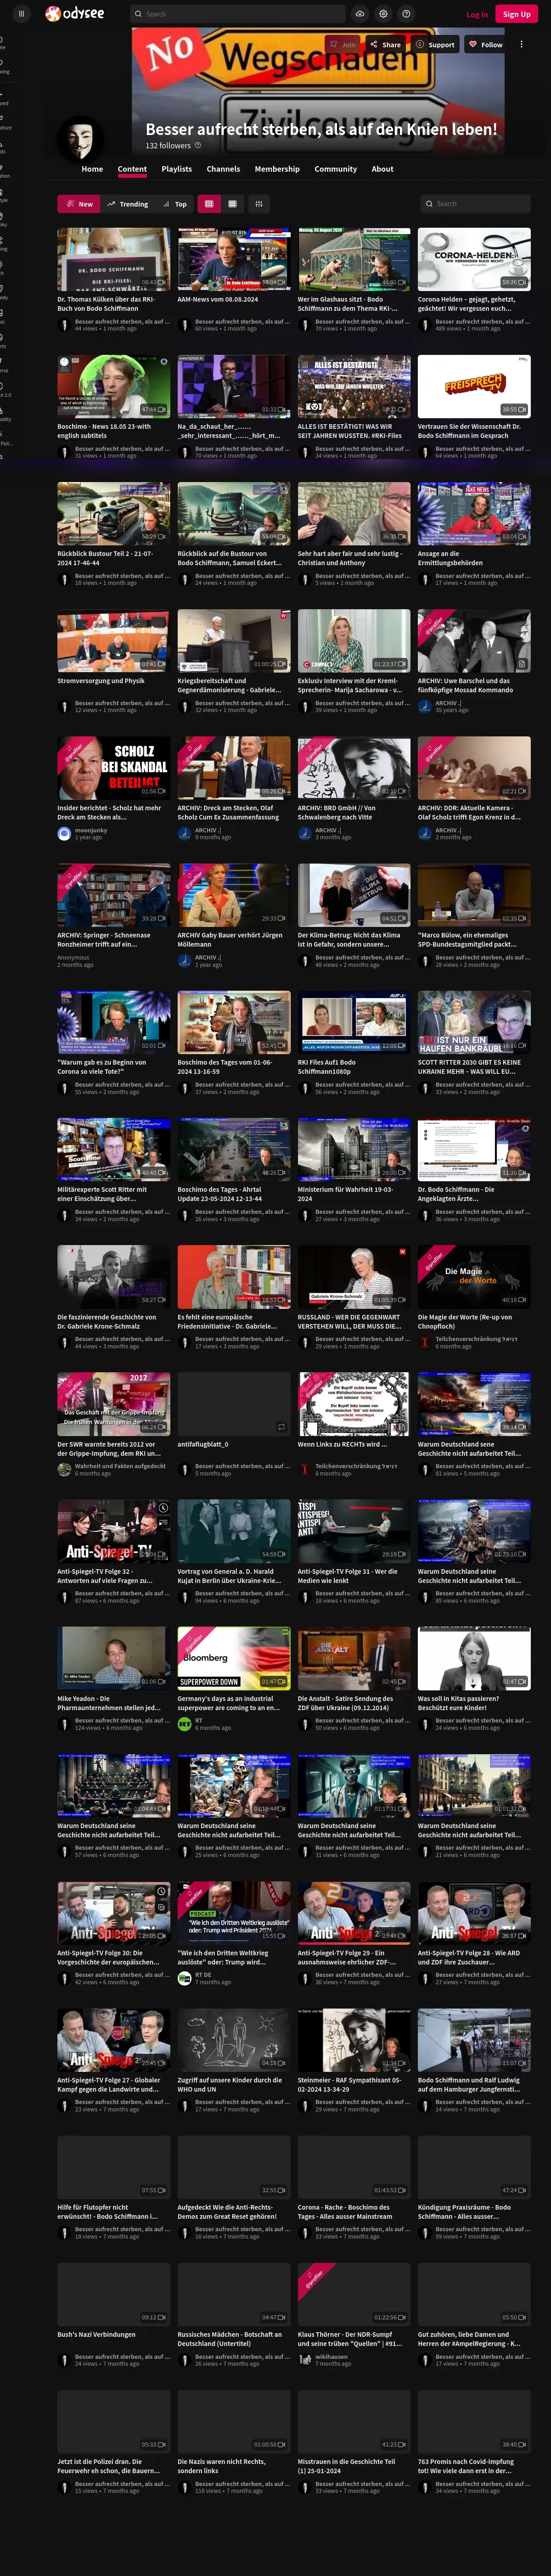Screen dimensions: 551x2576
Task: Click repost icon on antifaflugblatt_0 thumbnail
Action: [281, 1427]
